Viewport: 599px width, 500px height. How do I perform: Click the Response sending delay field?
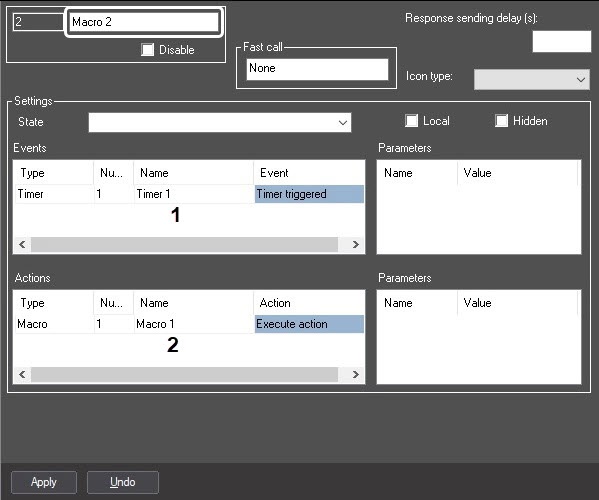(x=562, y=42)
